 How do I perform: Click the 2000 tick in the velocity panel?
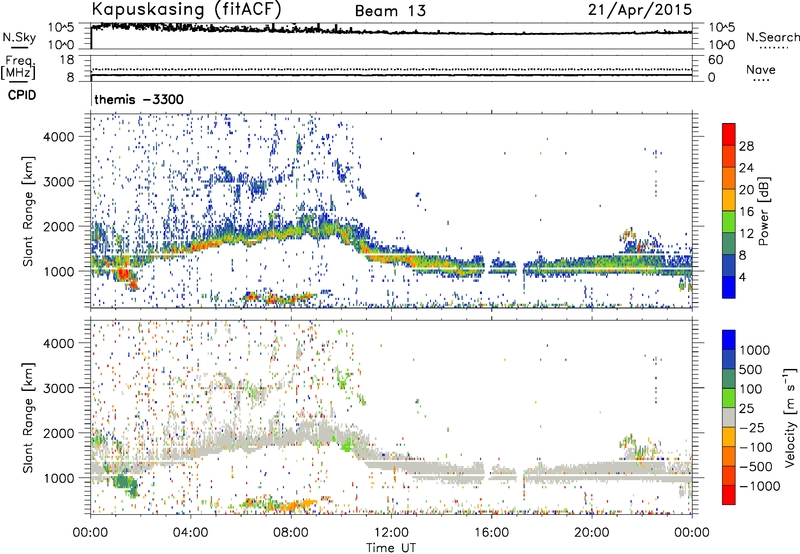tap(58, 434)
